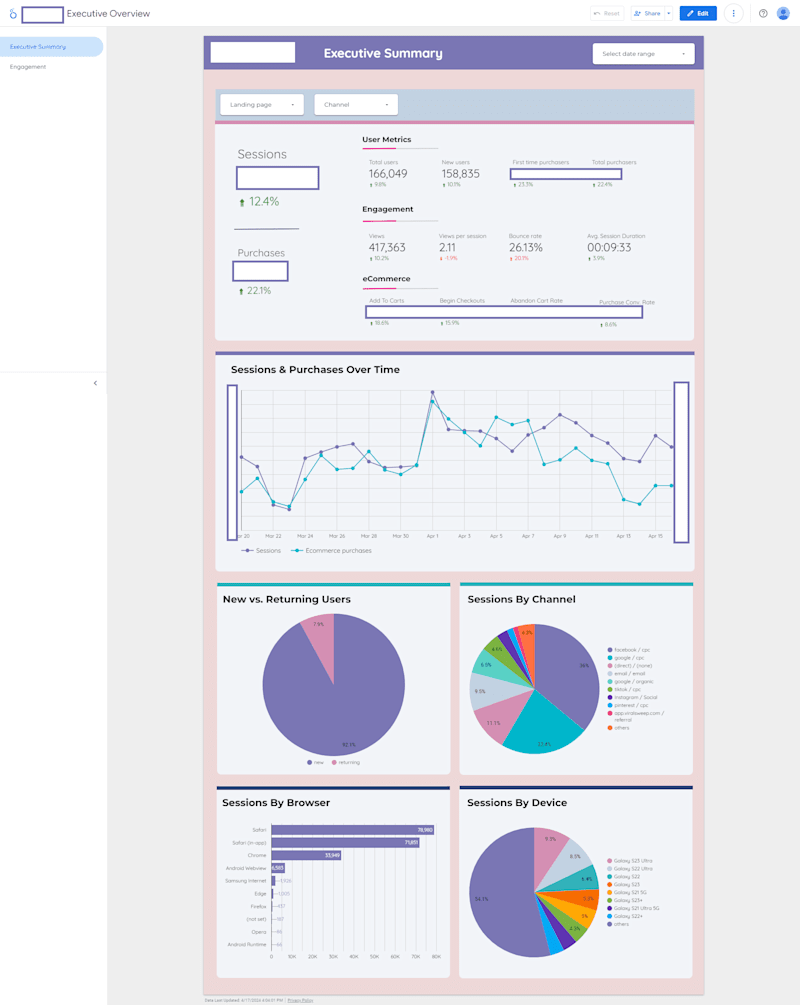Click the New users value 158,835
Screen dimensions: 800x1005
(x=460, y=174)
